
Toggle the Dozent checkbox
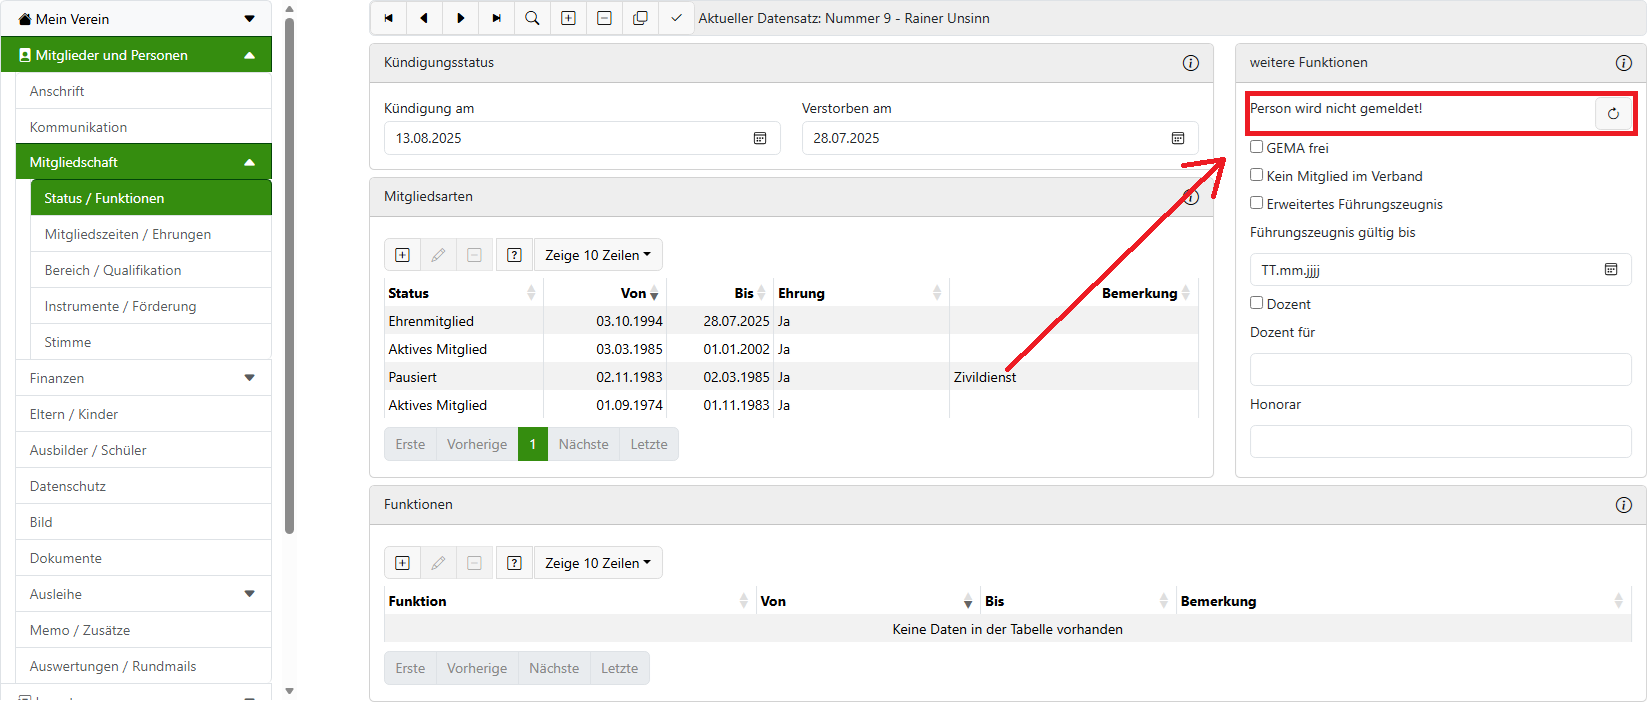[1257, 303]
